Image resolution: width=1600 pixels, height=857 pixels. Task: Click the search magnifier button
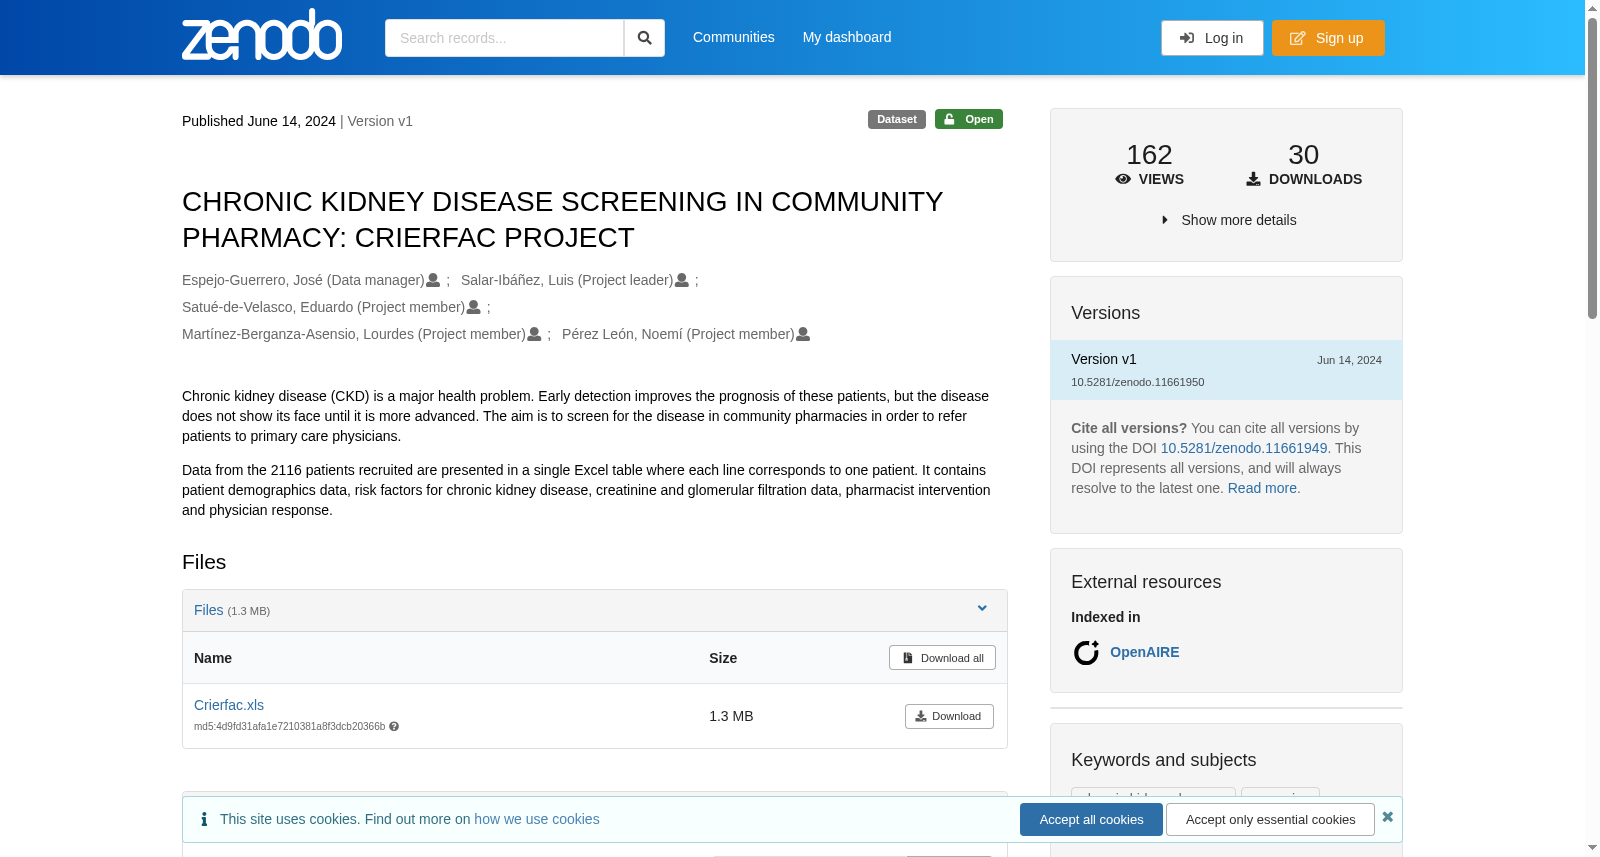coord(644,38)
